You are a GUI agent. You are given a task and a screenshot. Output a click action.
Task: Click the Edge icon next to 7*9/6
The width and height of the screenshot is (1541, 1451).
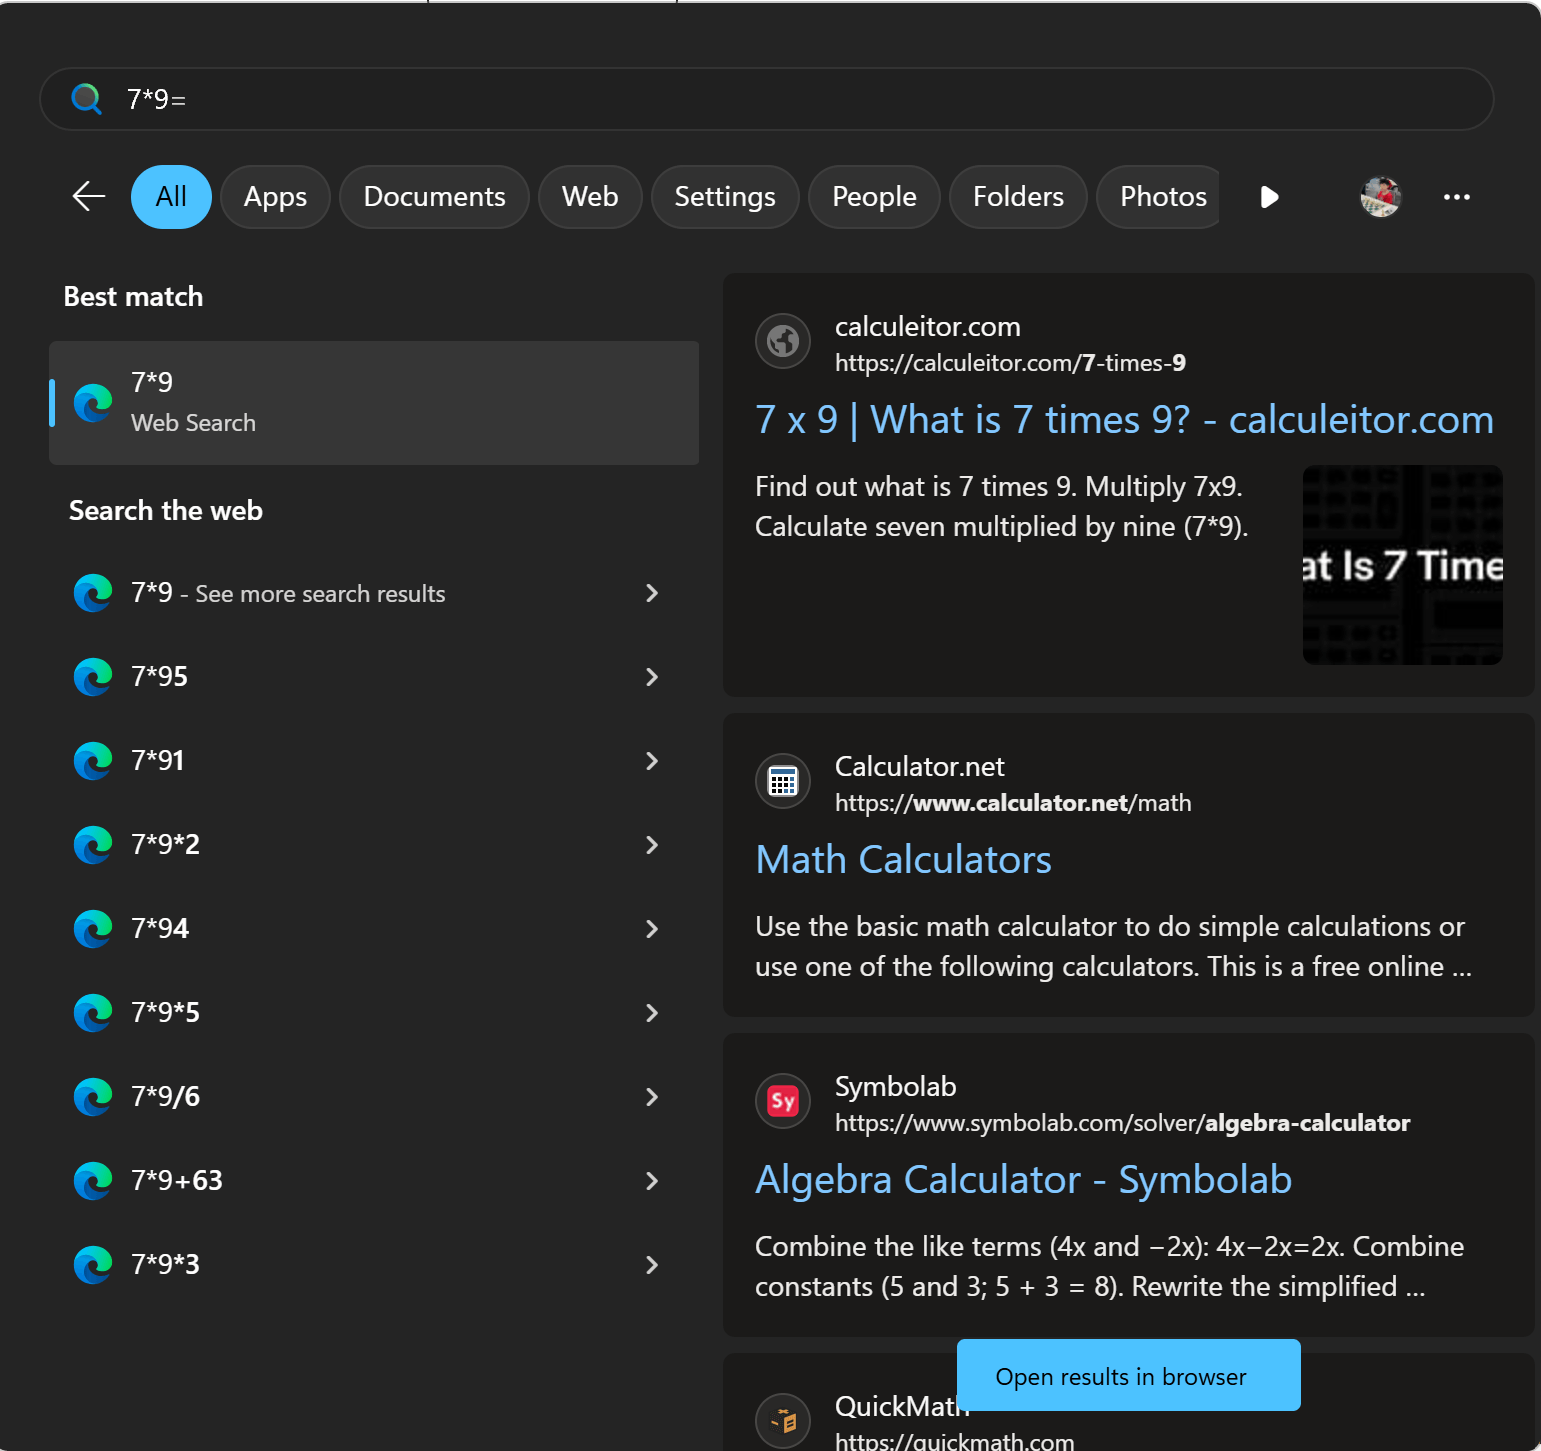93,1097
